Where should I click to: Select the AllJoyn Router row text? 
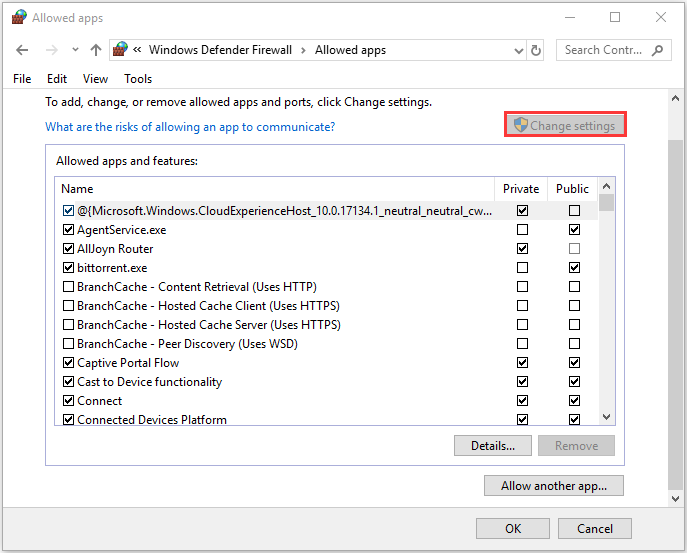[x=115, y=249]
